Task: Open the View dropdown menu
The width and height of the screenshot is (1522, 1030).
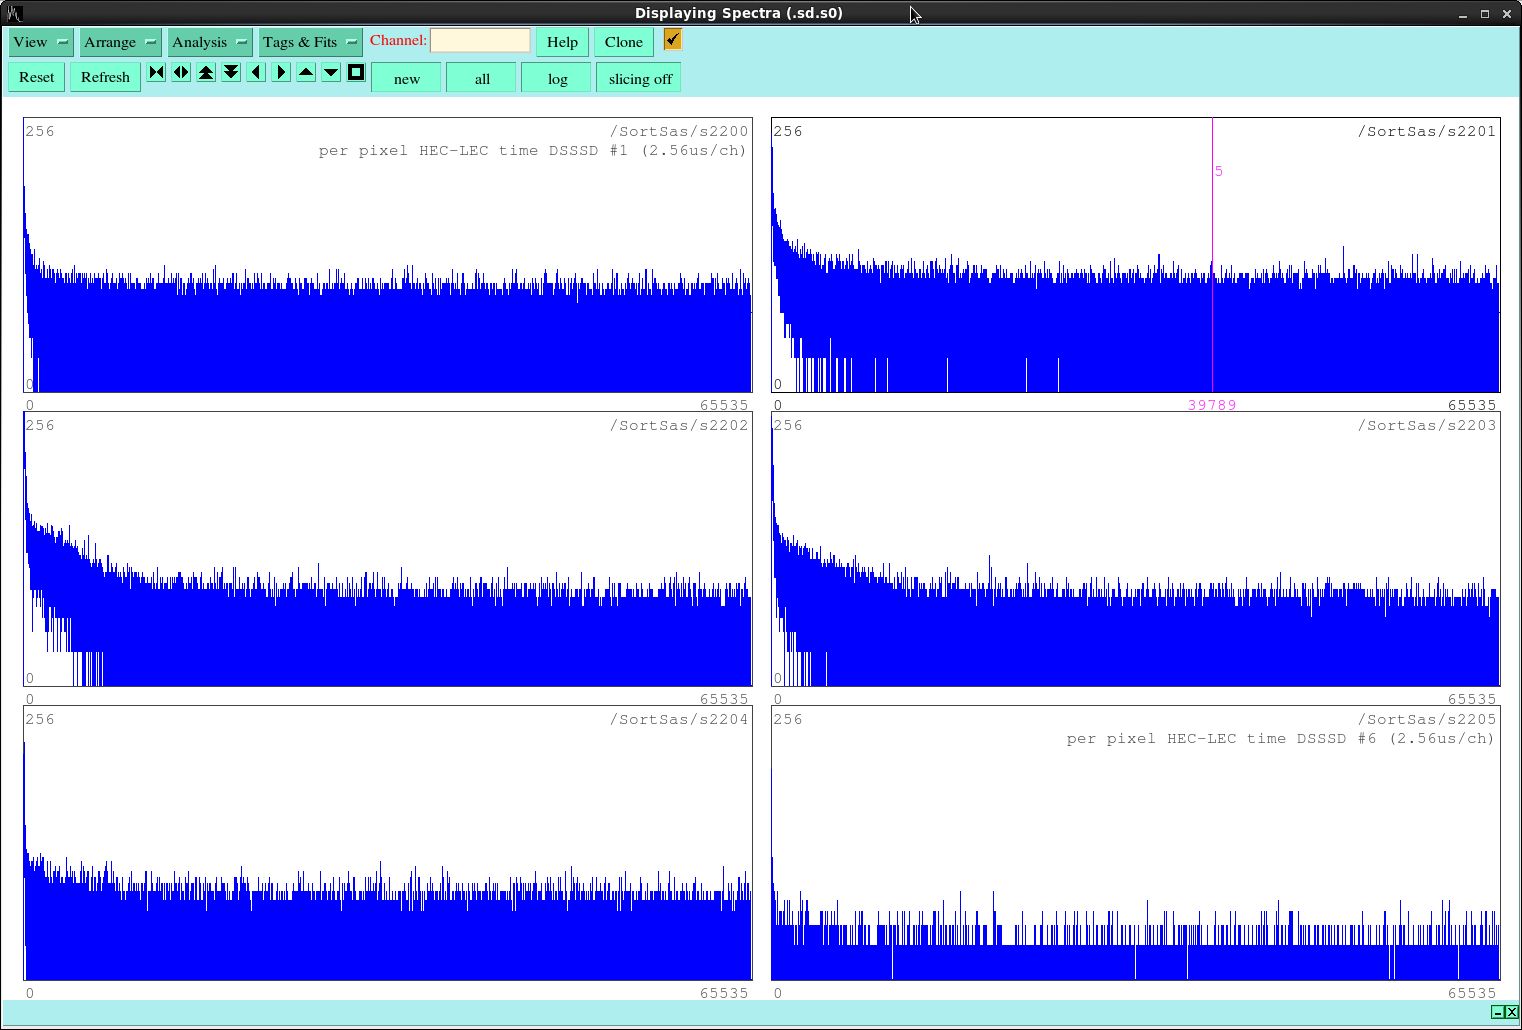Action: [41, 42]
